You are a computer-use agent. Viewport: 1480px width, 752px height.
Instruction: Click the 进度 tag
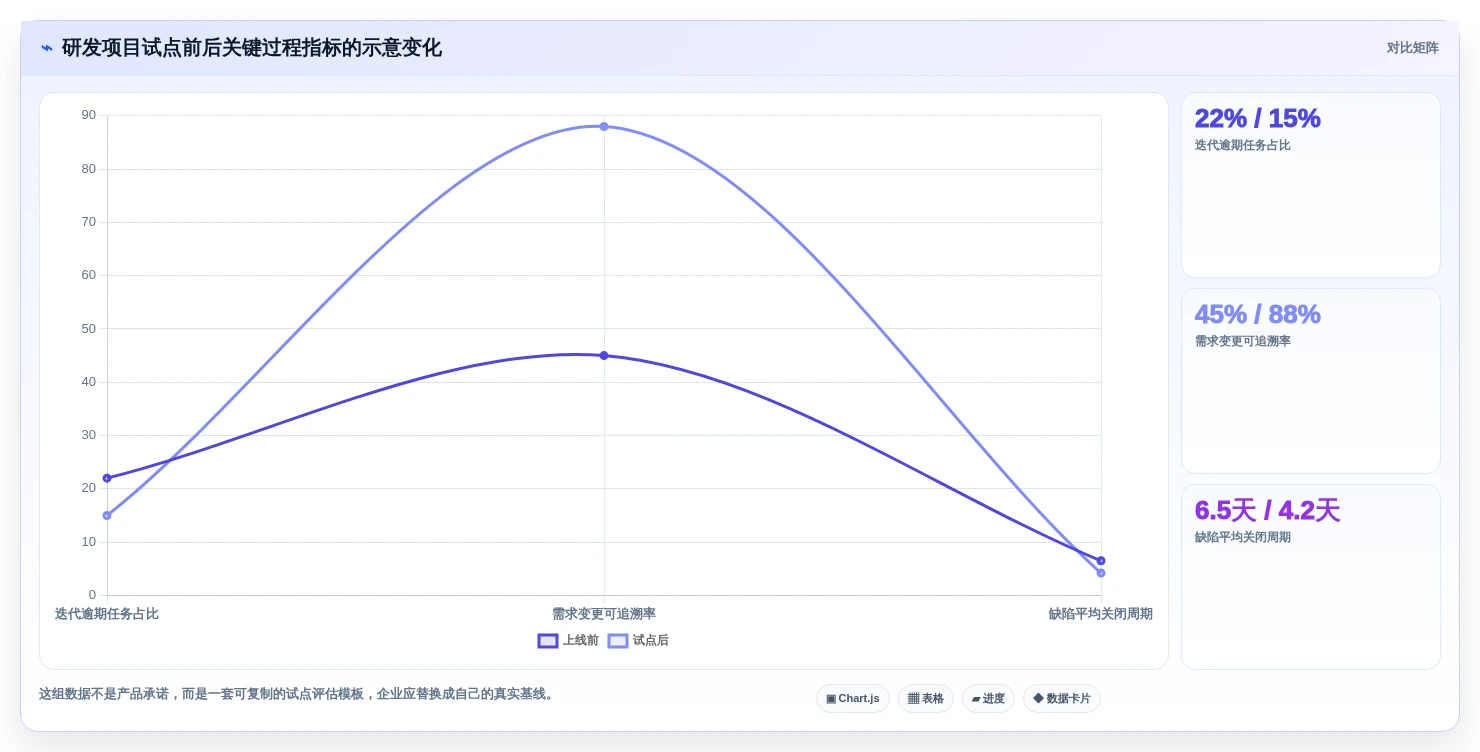(988, 698)
